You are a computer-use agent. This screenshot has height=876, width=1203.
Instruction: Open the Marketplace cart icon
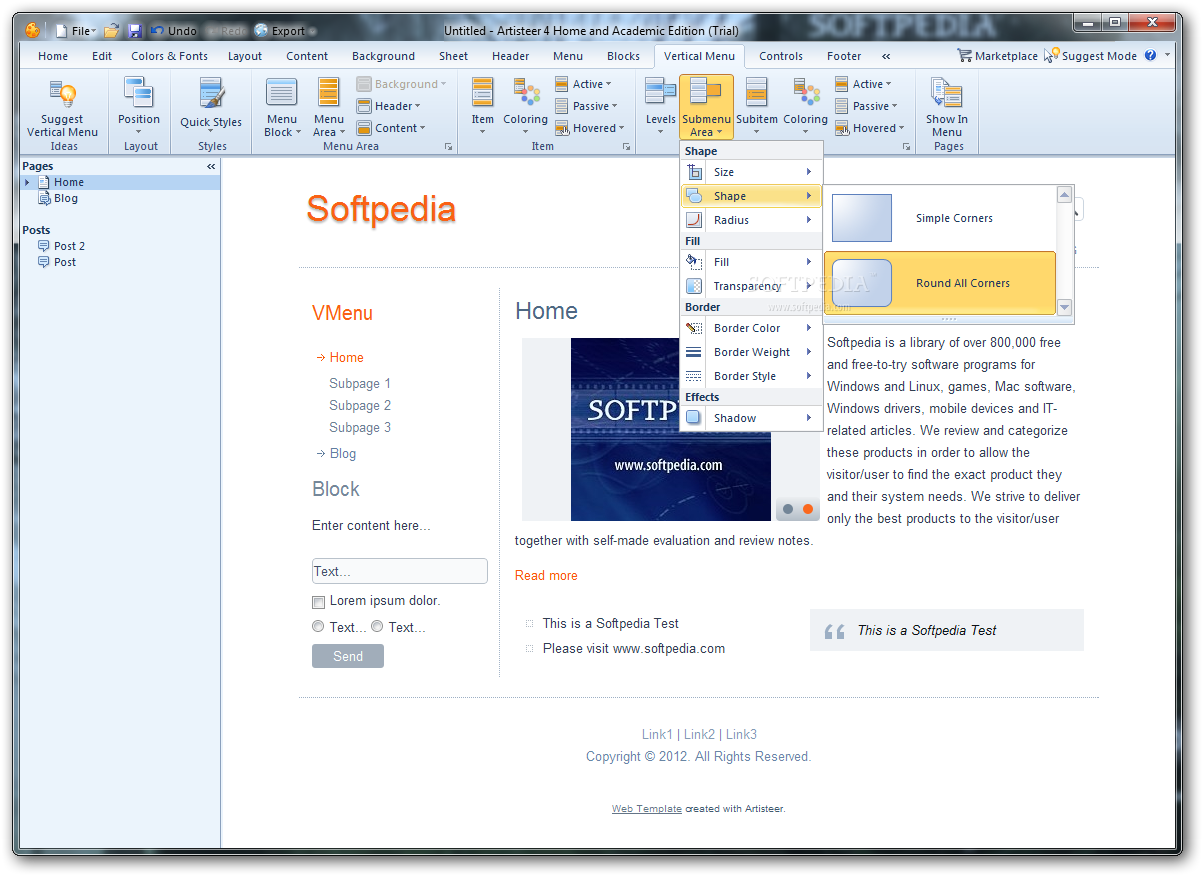pyautogui.click(x=964, y=56)
